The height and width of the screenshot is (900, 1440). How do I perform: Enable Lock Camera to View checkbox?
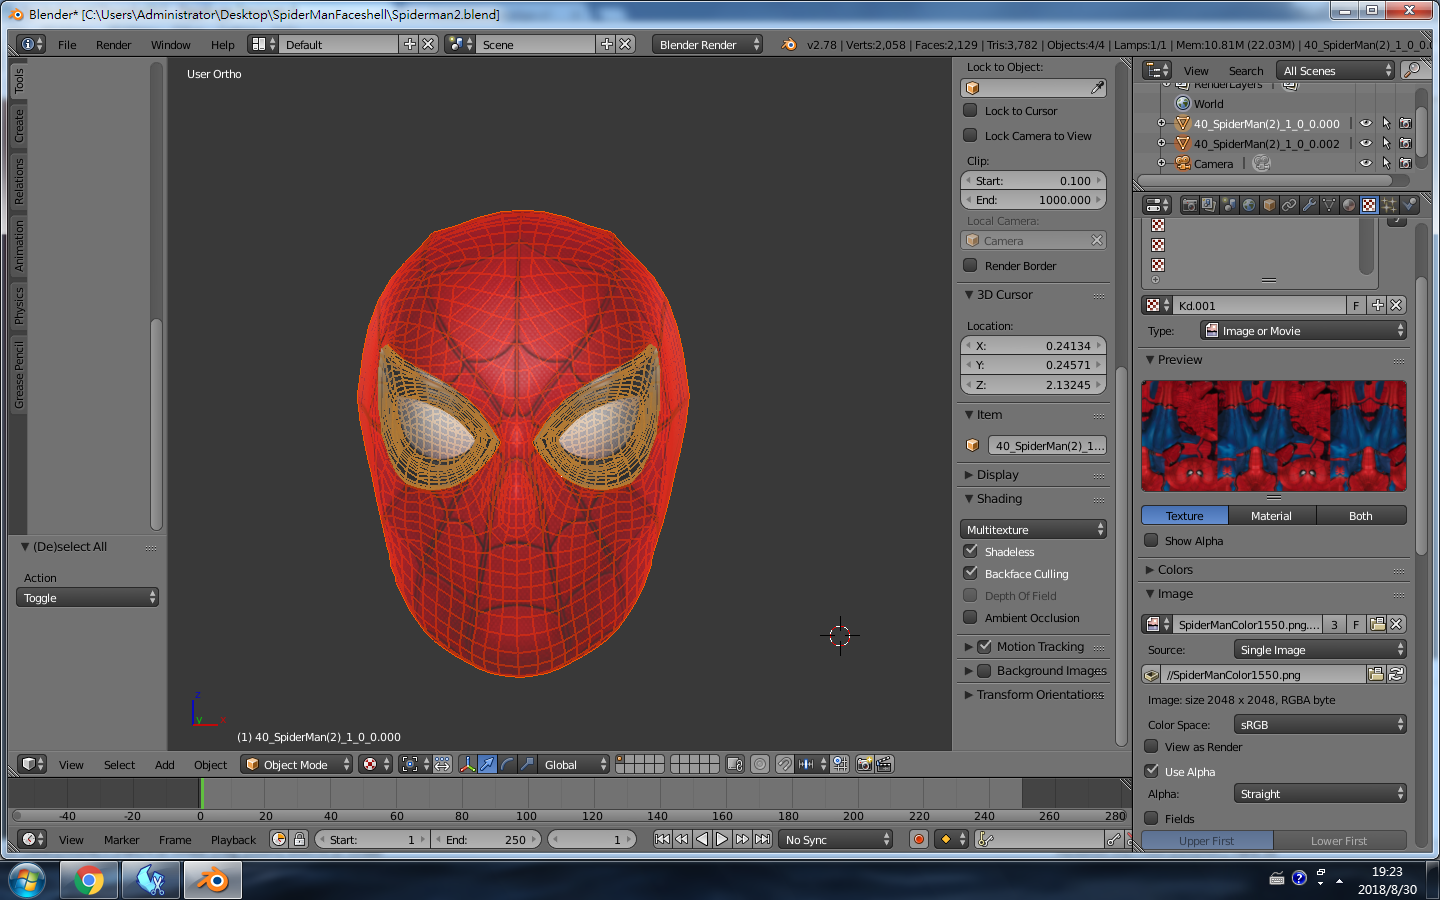970,135
